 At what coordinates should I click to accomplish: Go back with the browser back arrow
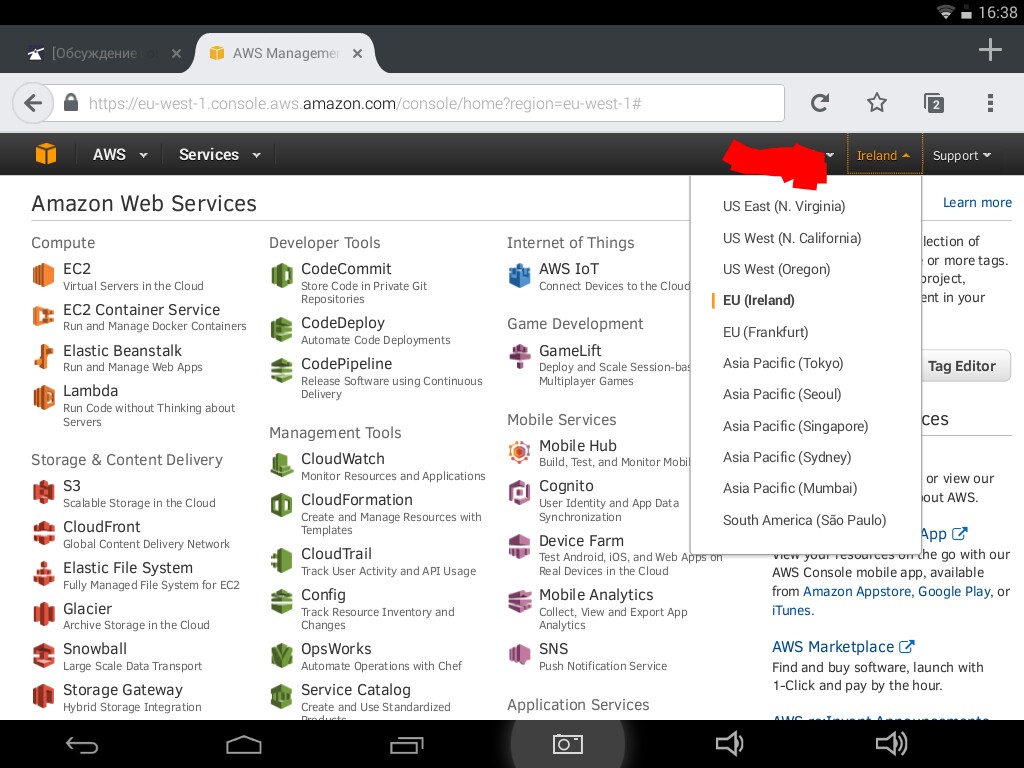[33, 103]
